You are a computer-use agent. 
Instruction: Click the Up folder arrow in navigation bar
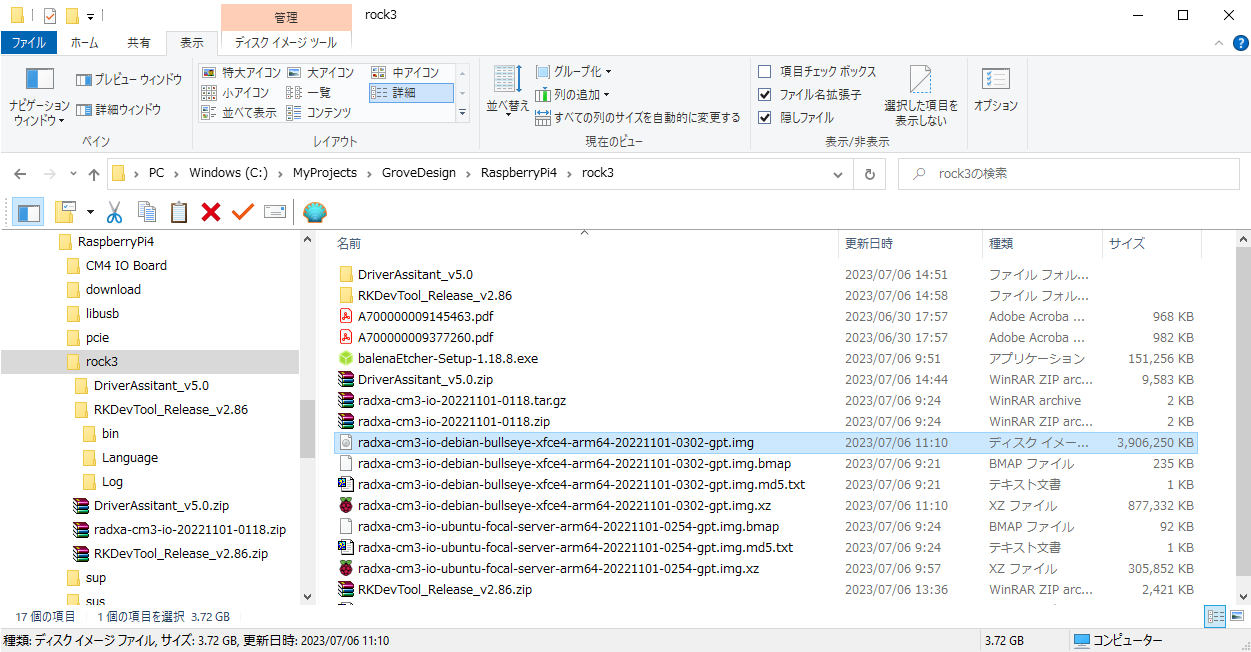(94, 174)
